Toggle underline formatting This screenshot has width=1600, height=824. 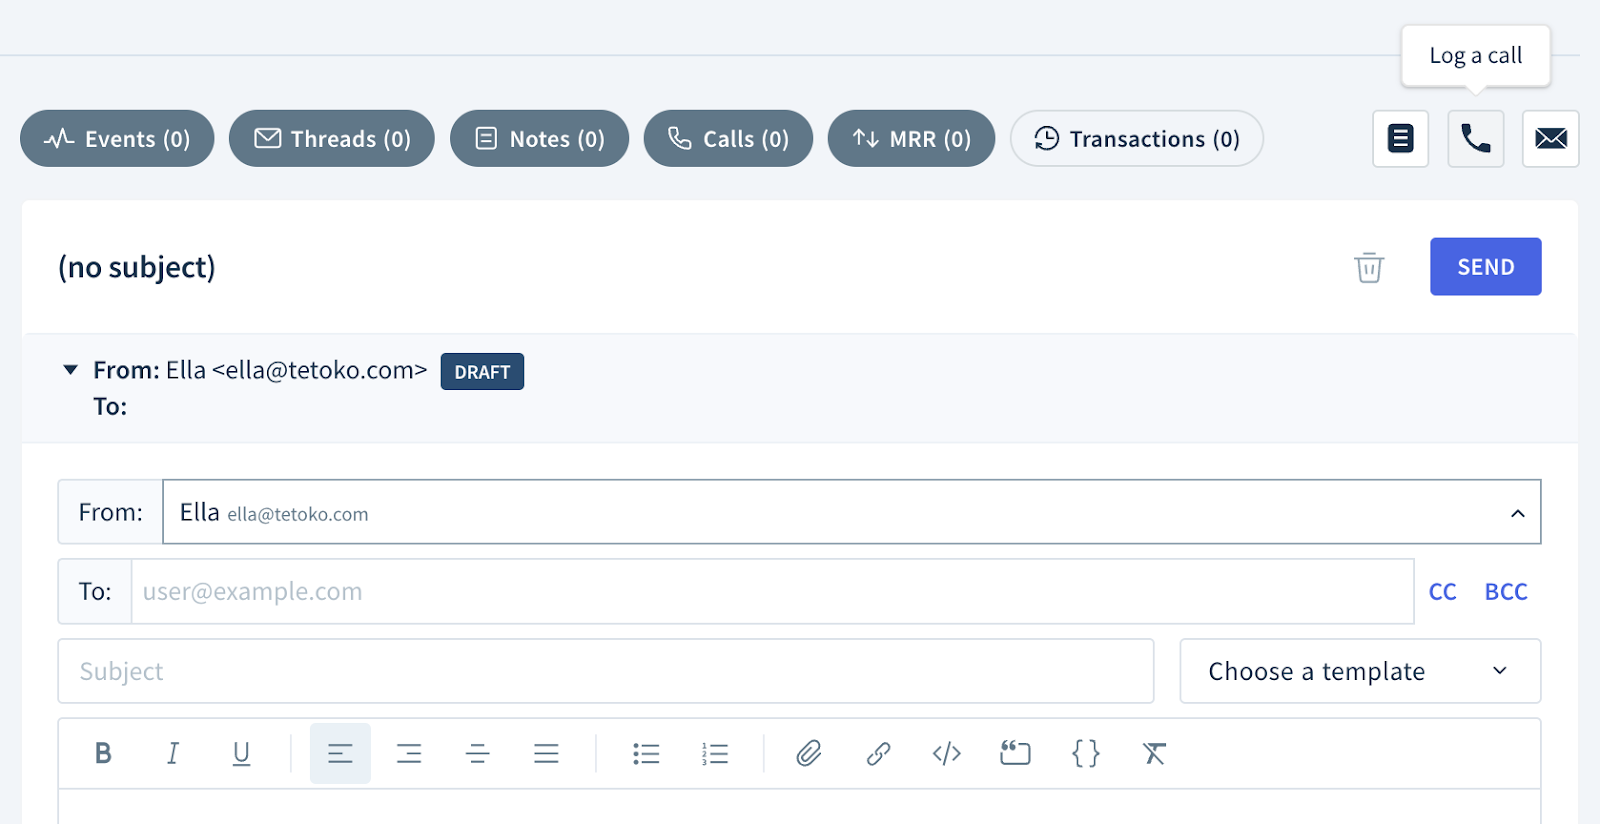pos(241,753)
